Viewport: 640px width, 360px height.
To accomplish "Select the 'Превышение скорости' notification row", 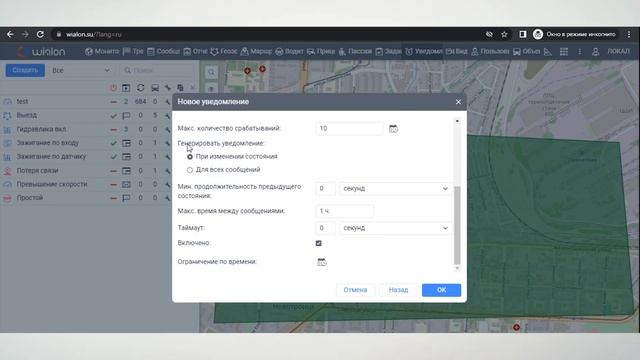I will coord(86,184).
